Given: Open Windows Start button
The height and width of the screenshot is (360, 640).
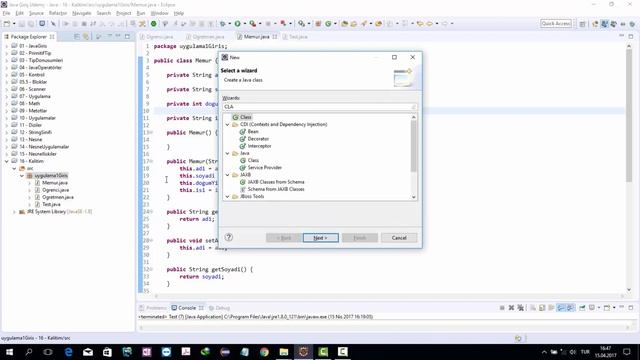Looking at the screenshot, I should click(9, 351).
